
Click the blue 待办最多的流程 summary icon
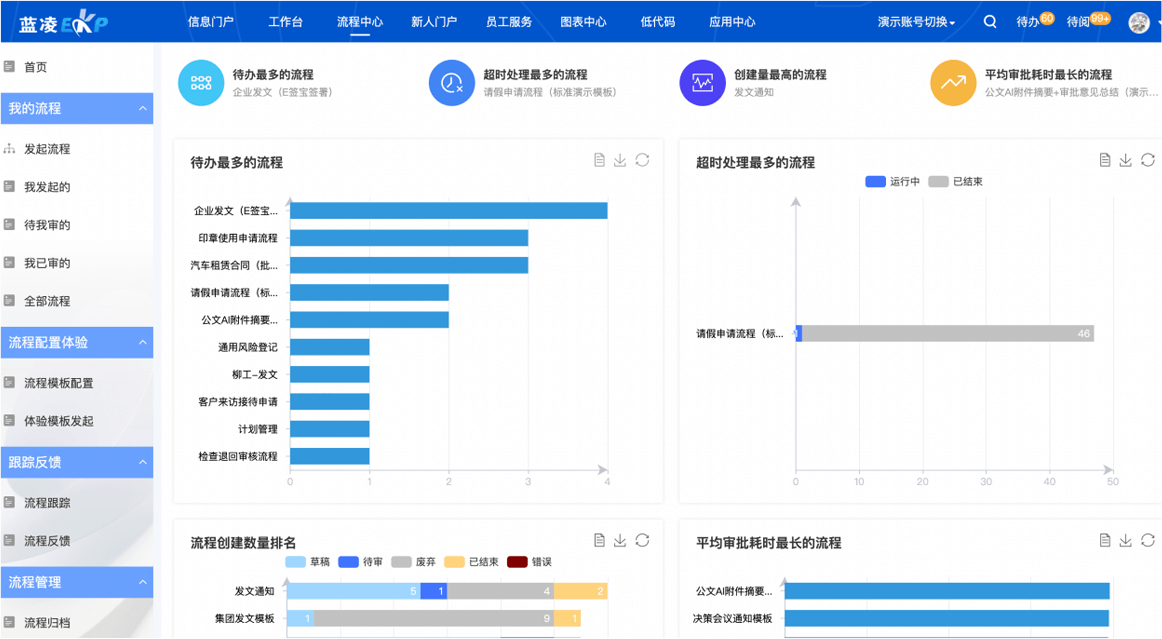pos(201,83)
